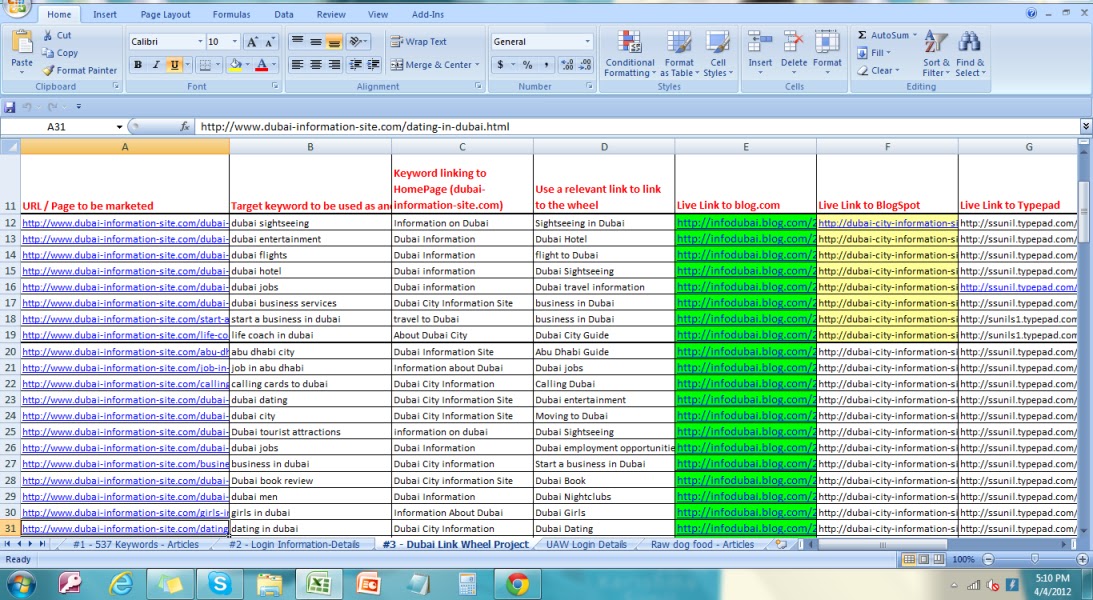Use Find & Select
The image size is (1093, 600).
969,55
